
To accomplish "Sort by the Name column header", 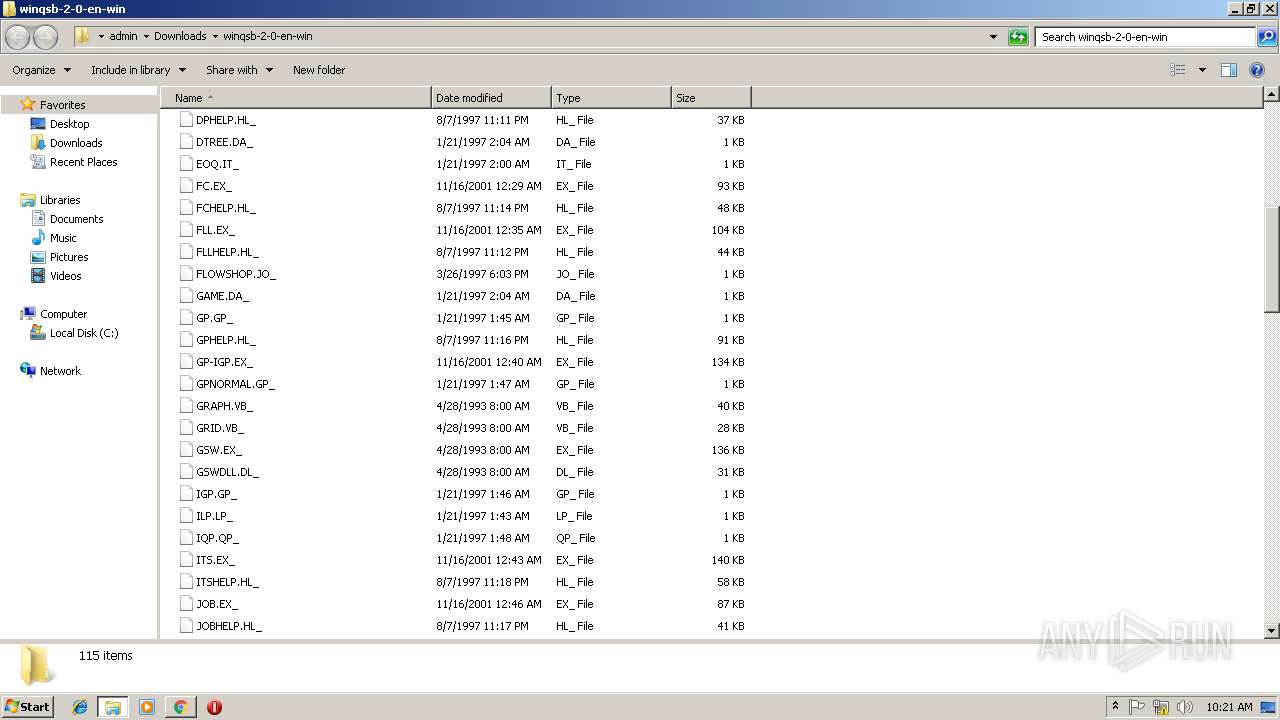I will (x=295, y=98).
